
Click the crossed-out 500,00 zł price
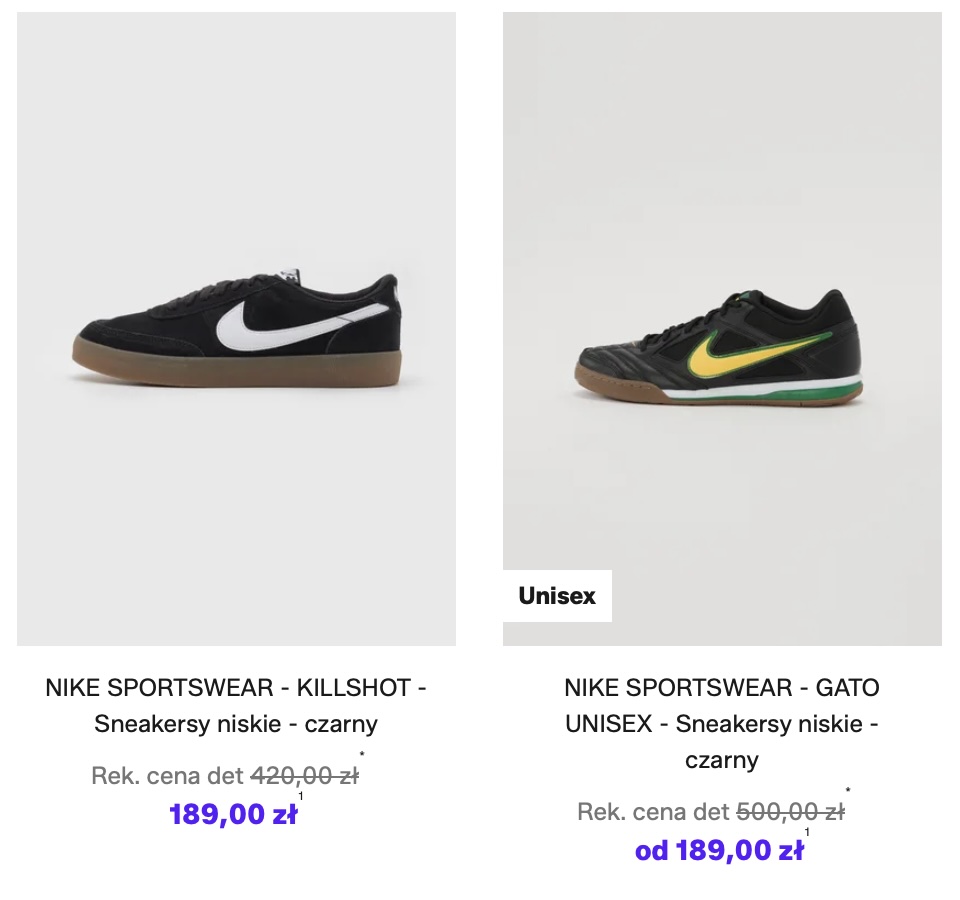pyautogui.click(x=790, y=812)
